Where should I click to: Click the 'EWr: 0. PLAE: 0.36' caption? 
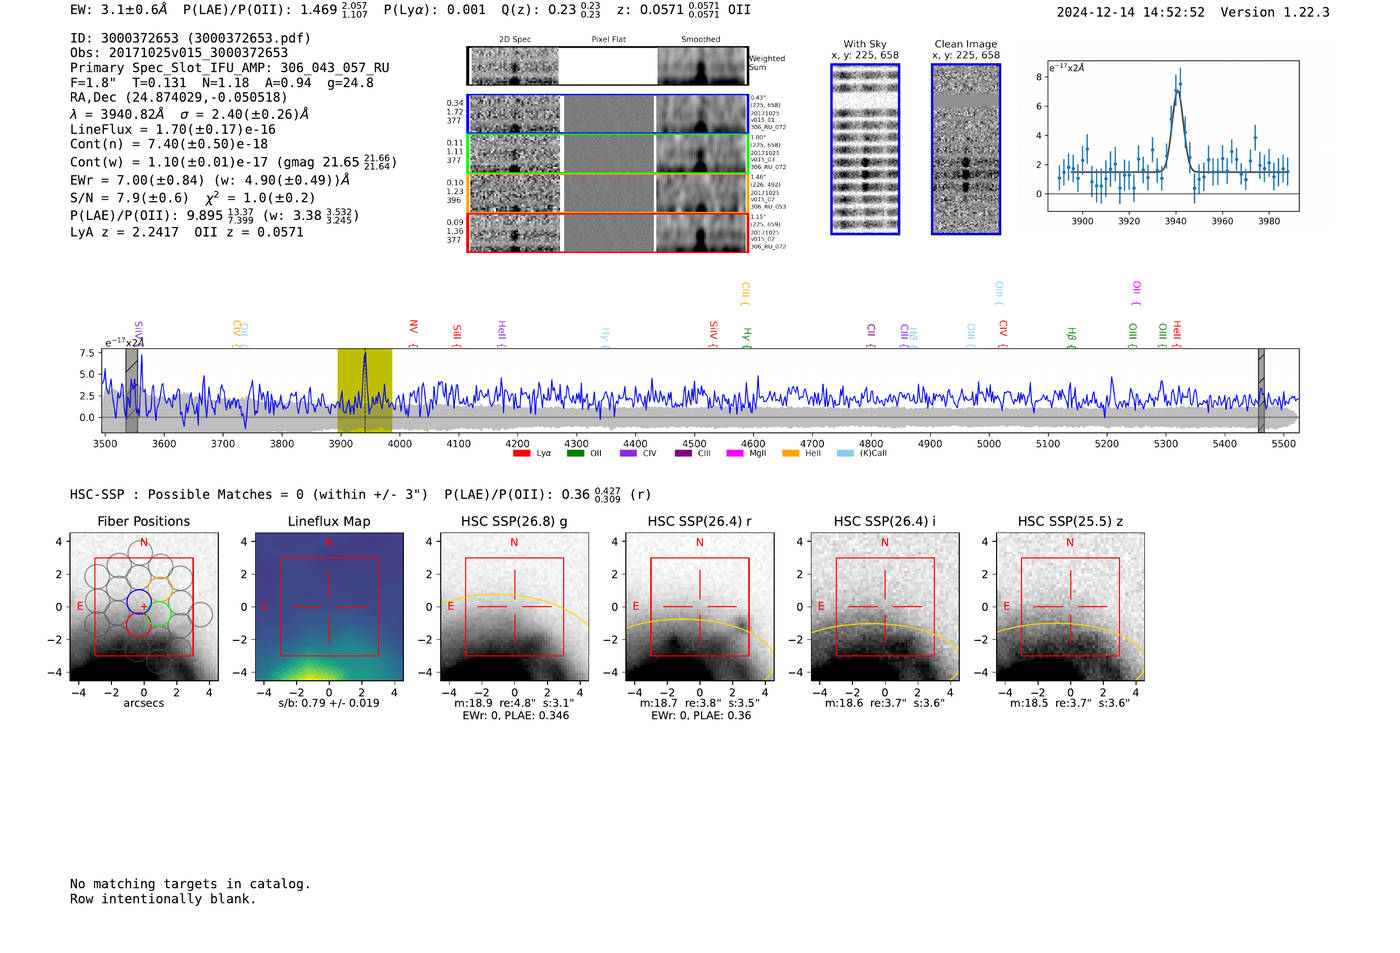700,716
